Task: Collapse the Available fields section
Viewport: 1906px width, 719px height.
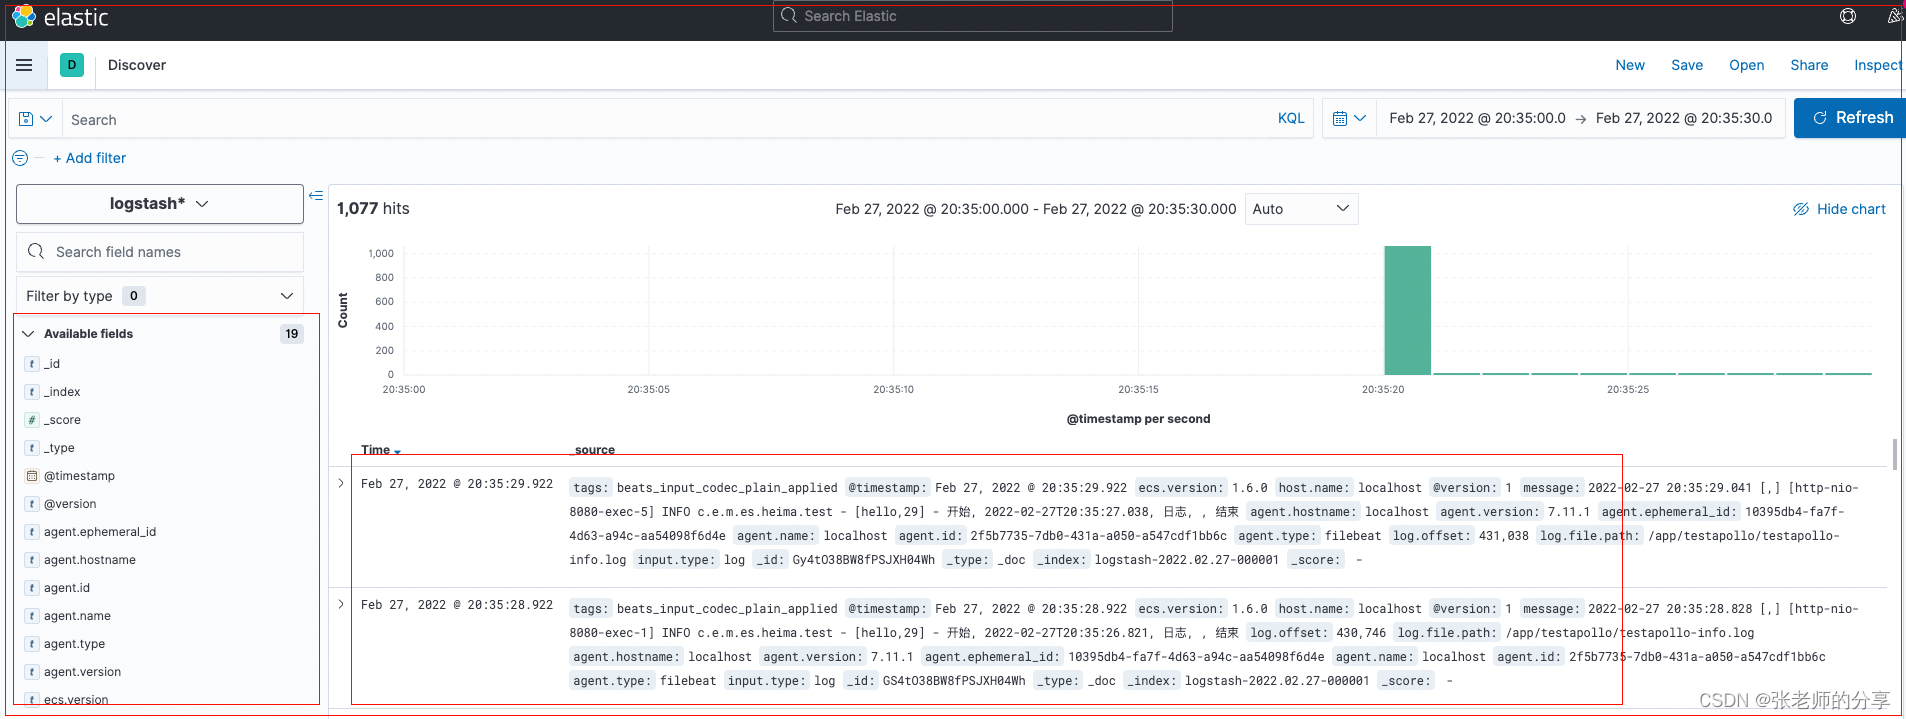Action: coord(28,334)
